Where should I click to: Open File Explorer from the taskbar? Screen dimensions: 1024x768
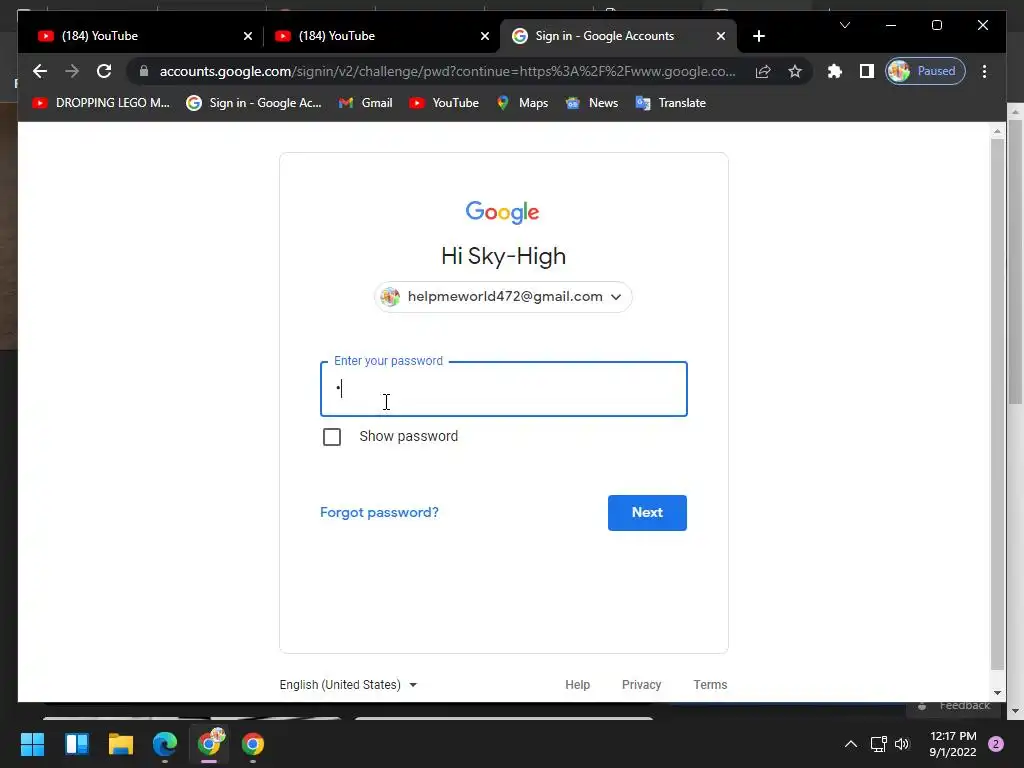tap(121, 744)
